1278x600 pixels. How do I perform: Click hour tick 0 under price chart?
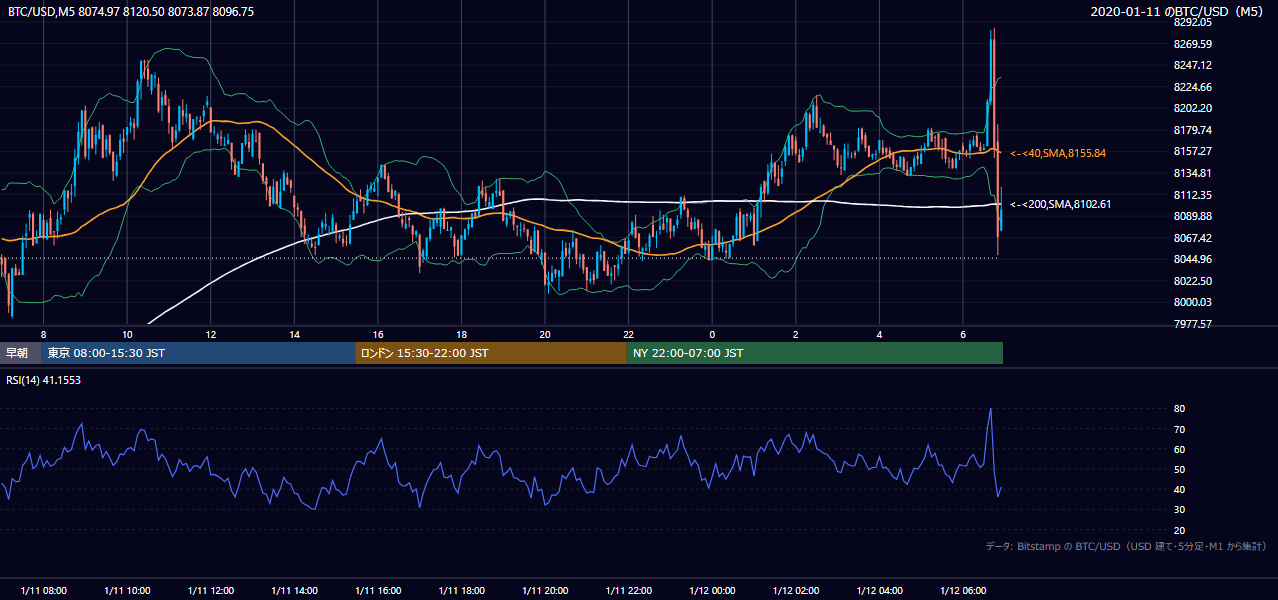coord(712,334)
